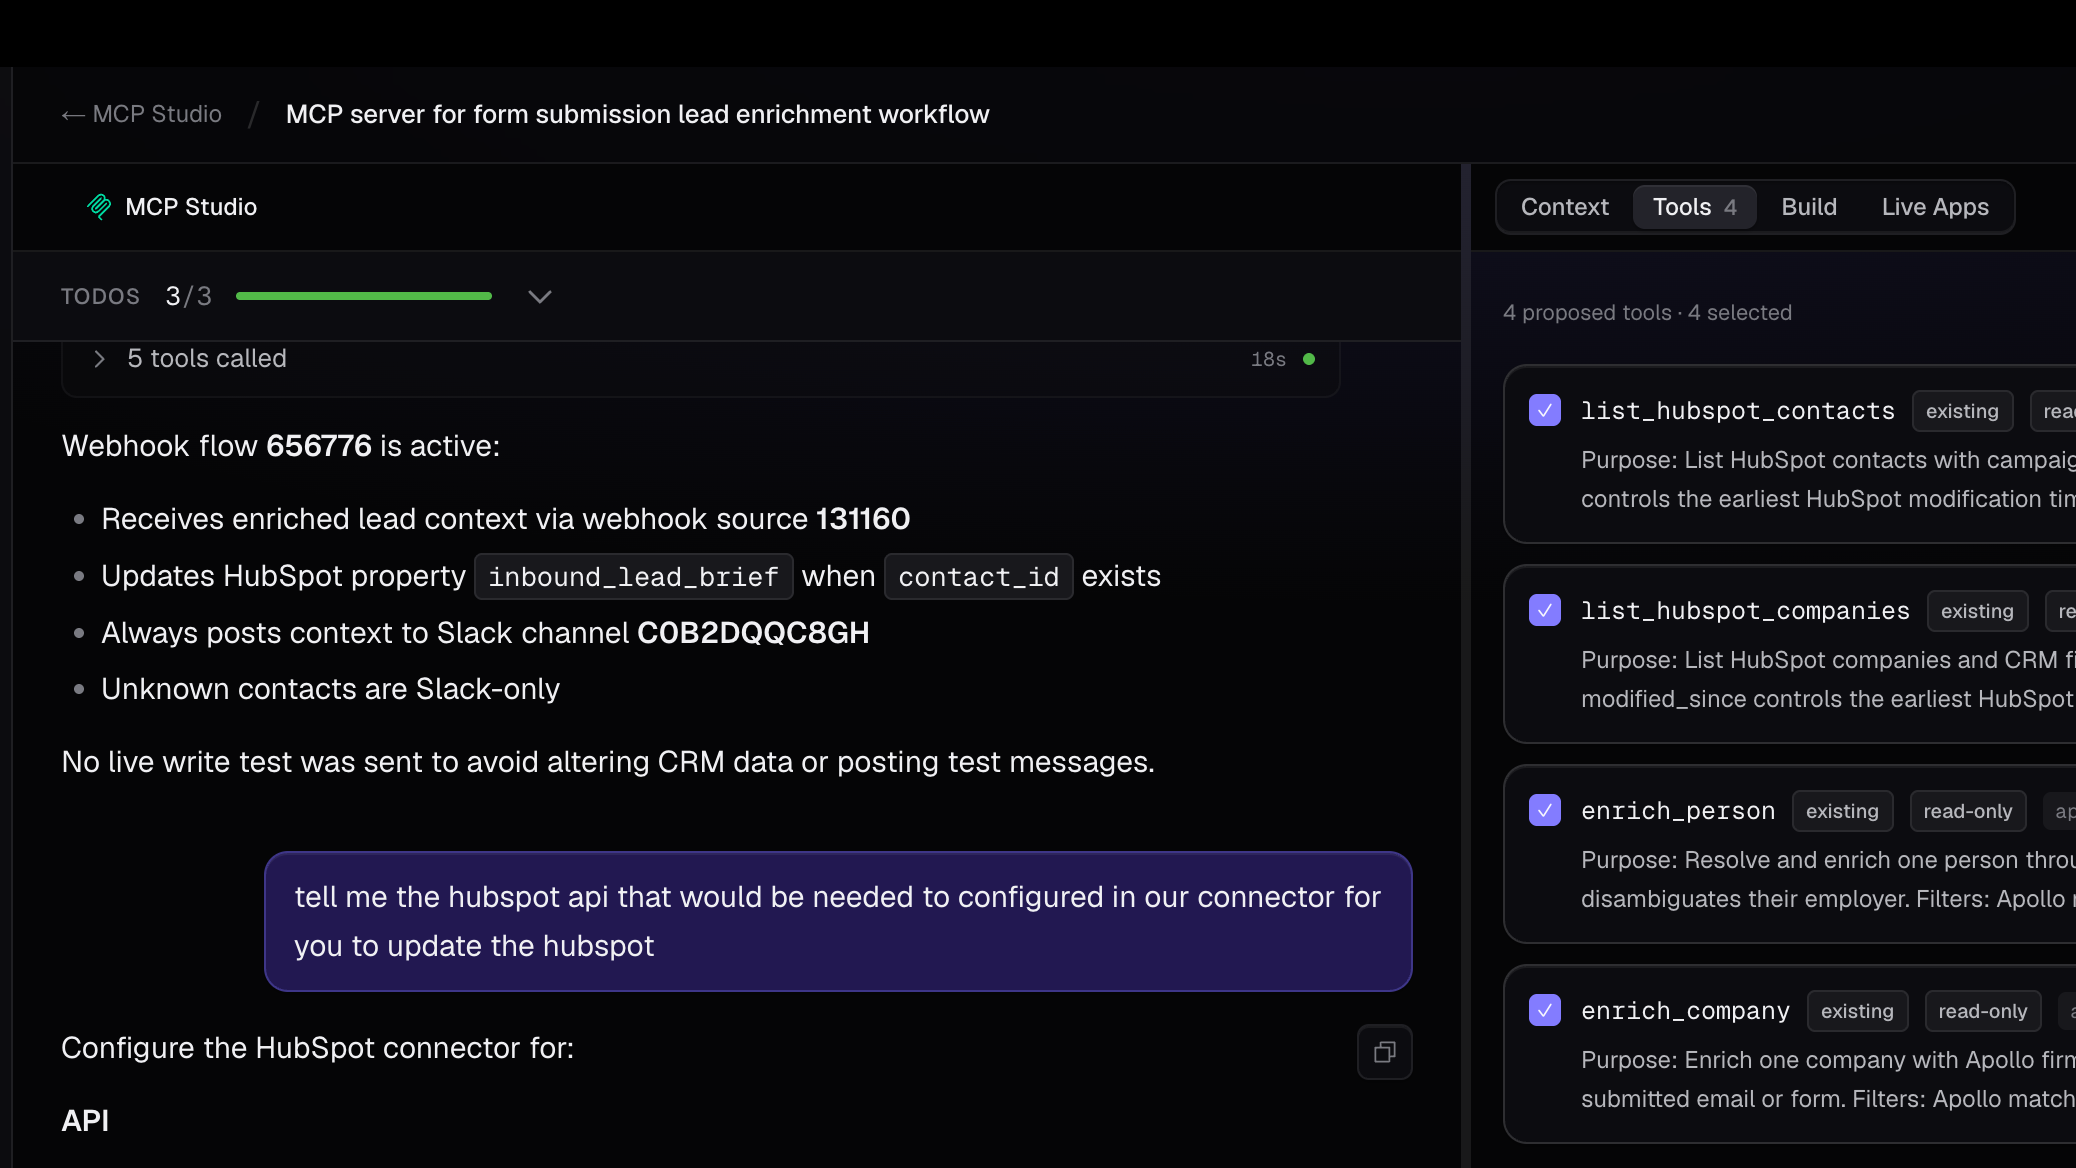Click the enrich_person tool name
This screenshot has height=1168, width=2076.
1678,811
